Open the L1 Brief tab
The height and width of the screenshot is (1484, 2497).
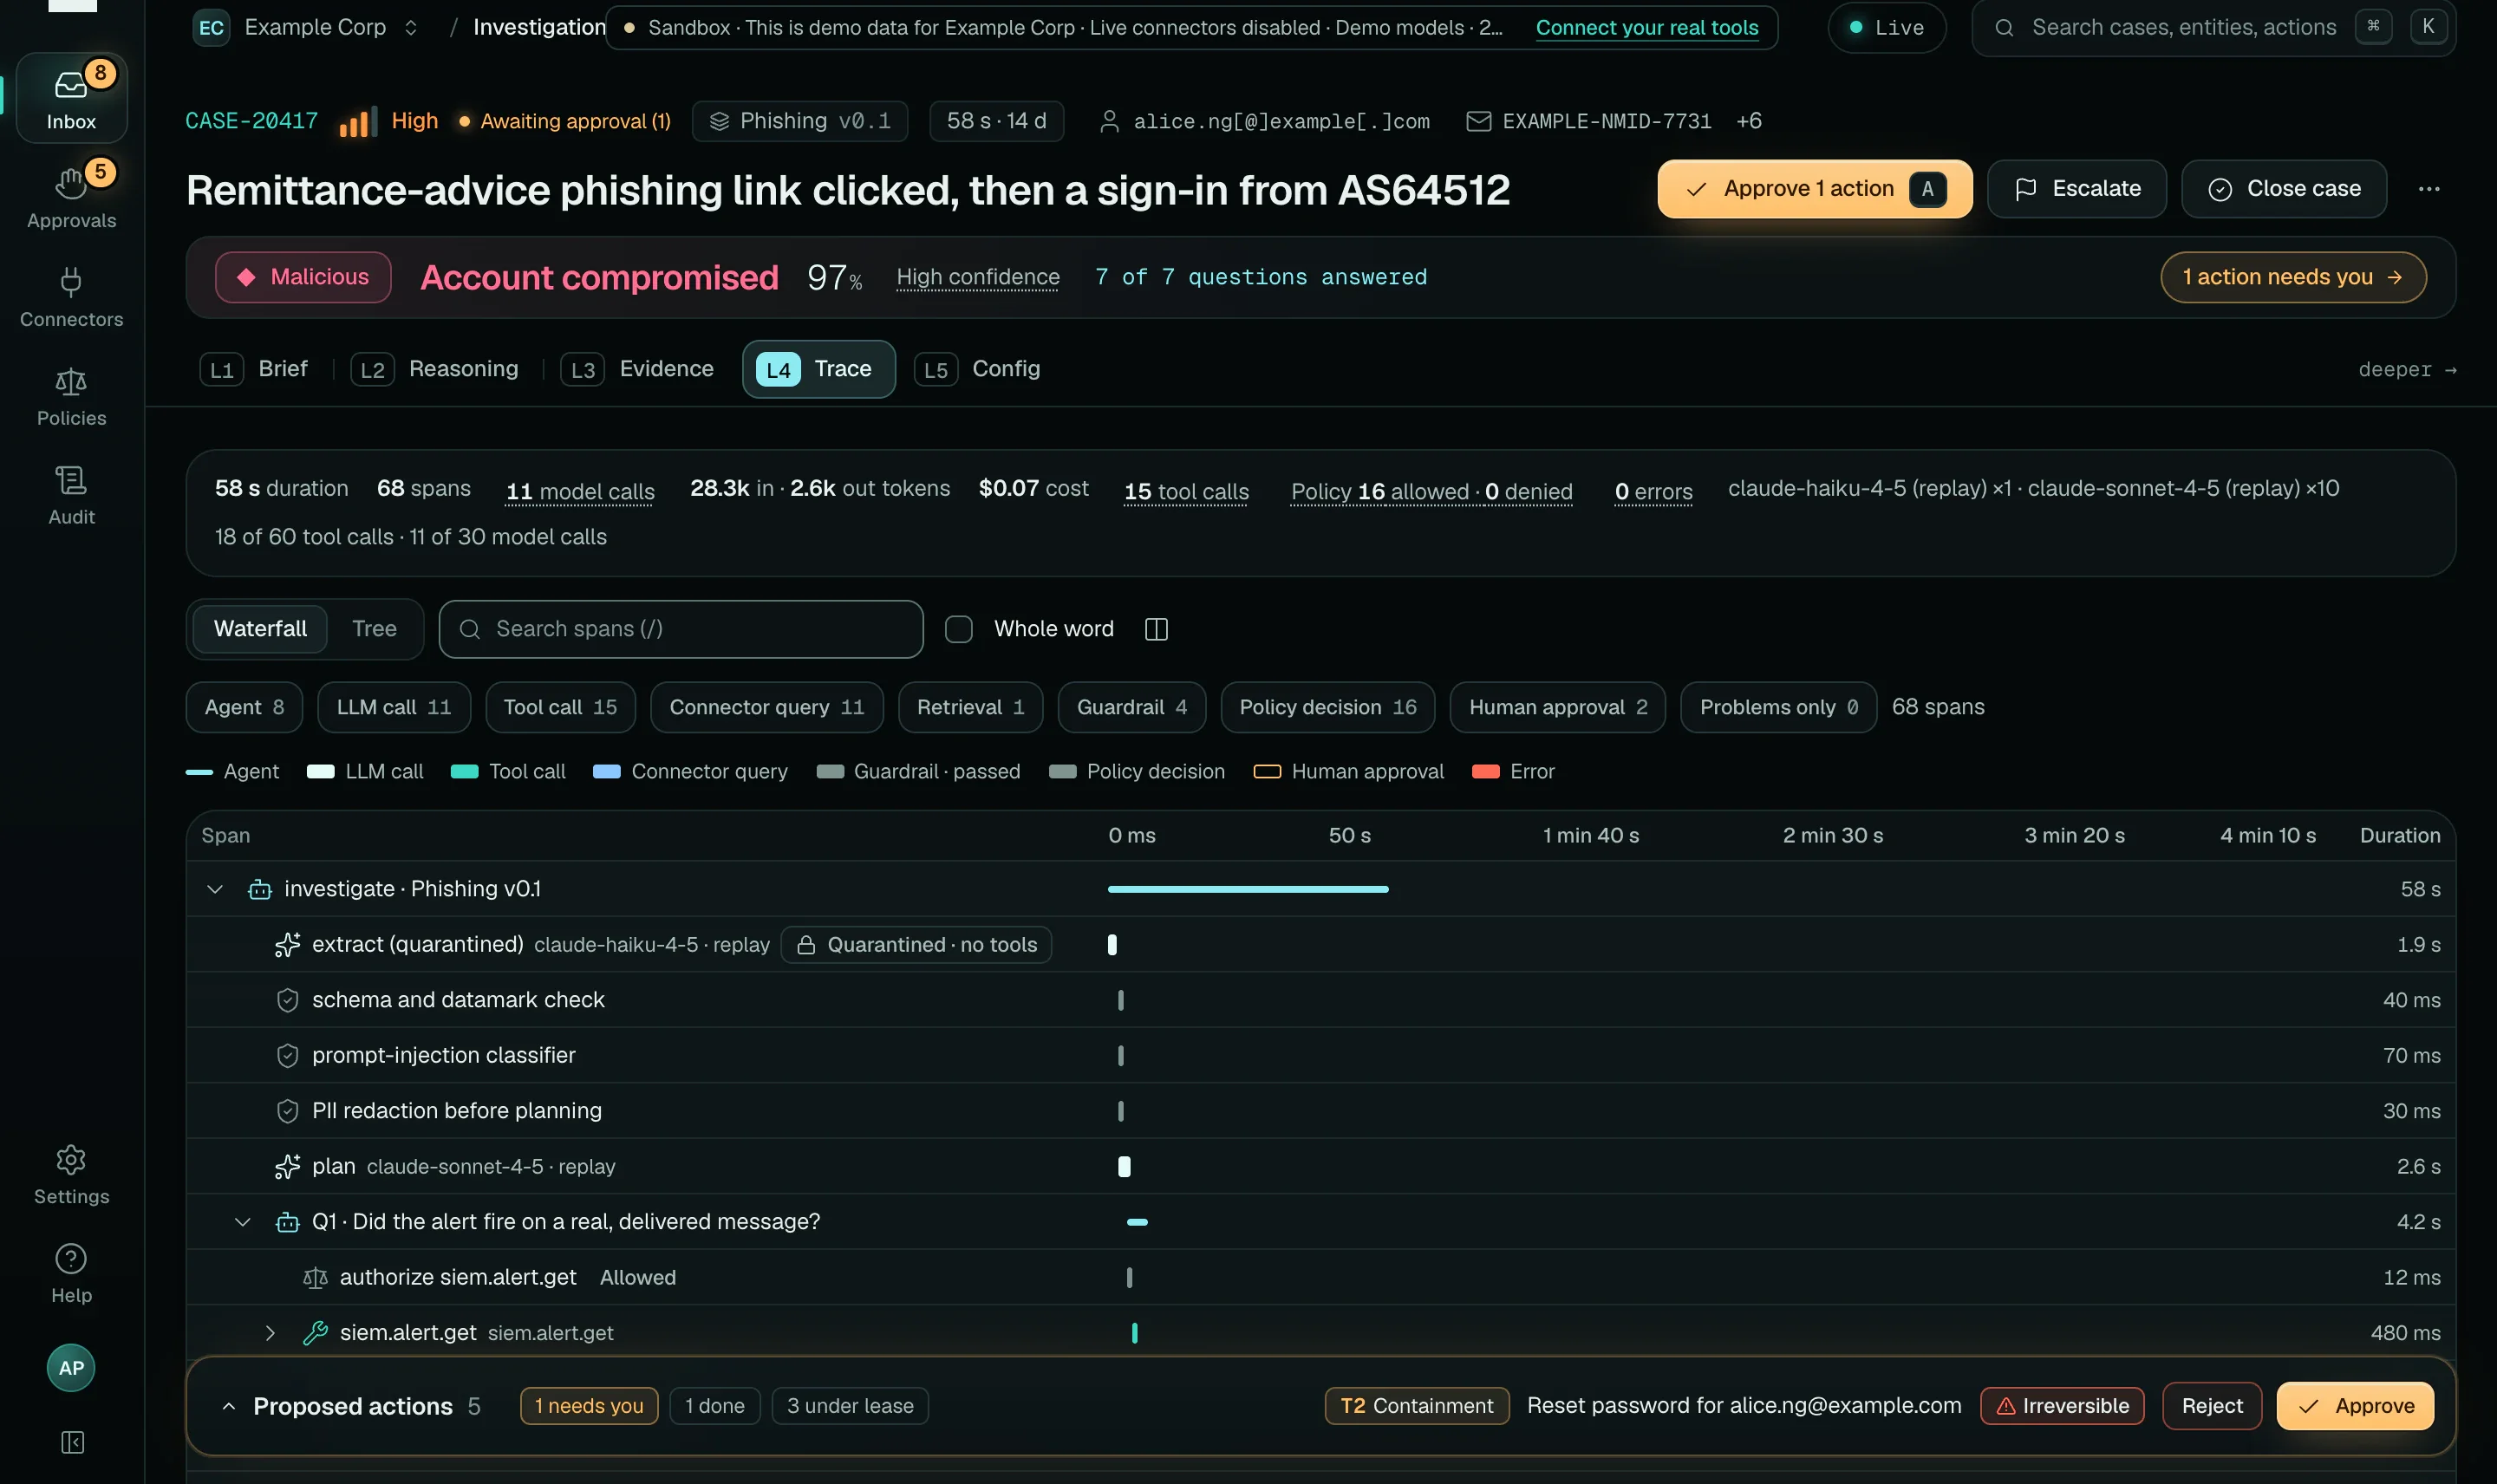click(x=254, y=368)
